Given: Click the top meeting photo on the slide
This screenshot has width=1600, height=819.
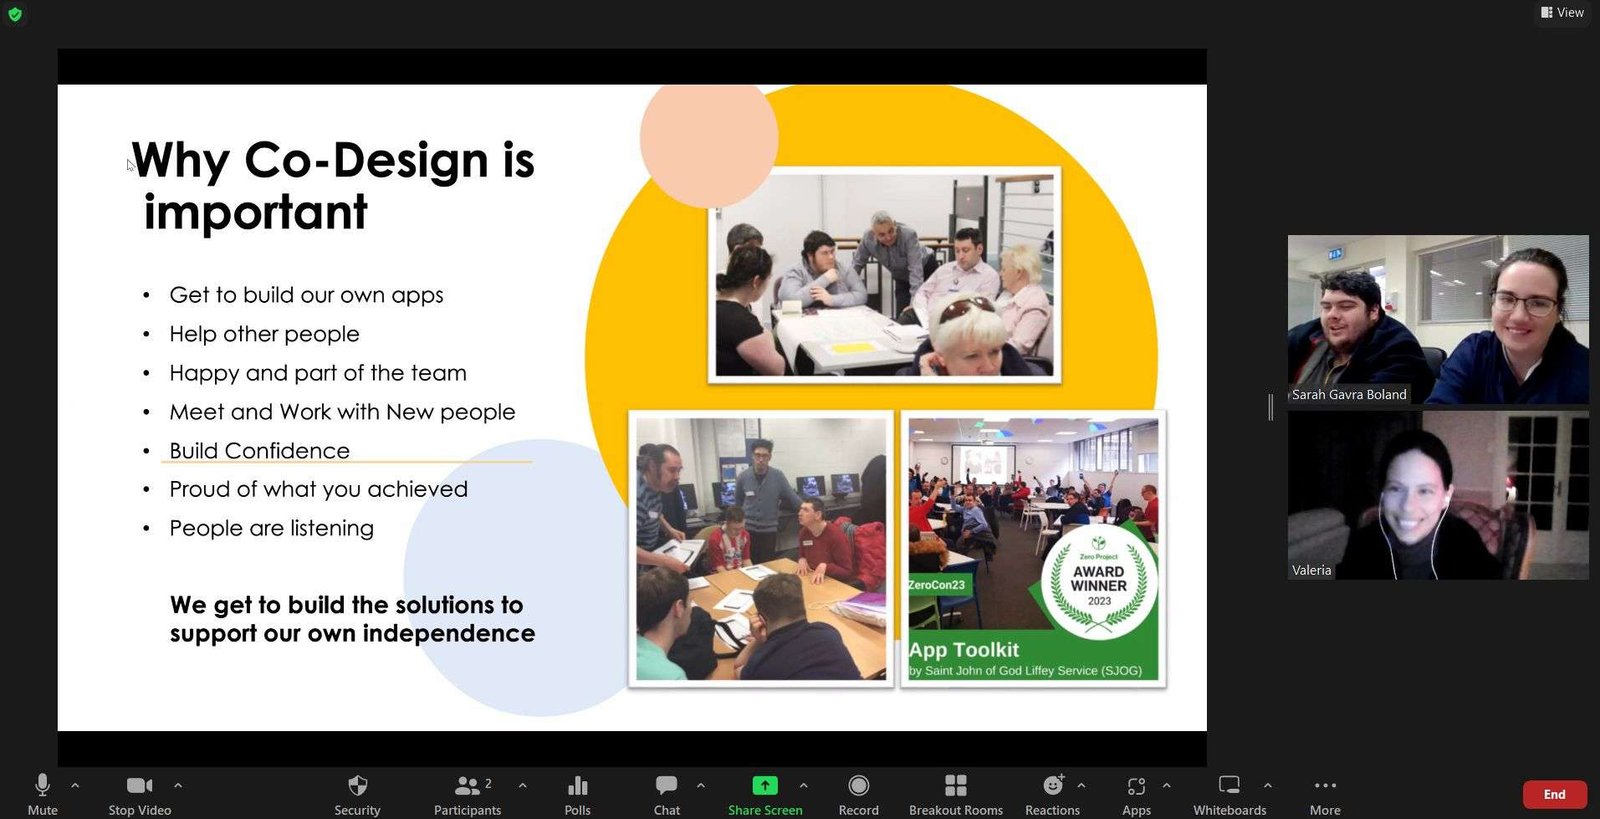Looking at the screenshot, I should pos(885,275).
